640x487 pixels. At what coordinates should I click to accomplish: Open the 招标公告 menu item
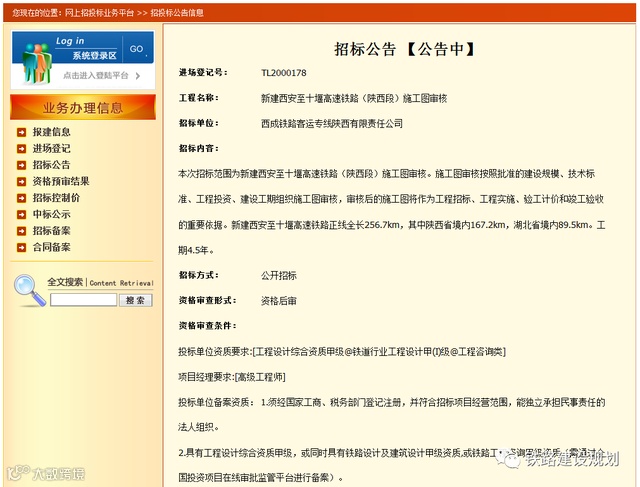tap(51, 165)
